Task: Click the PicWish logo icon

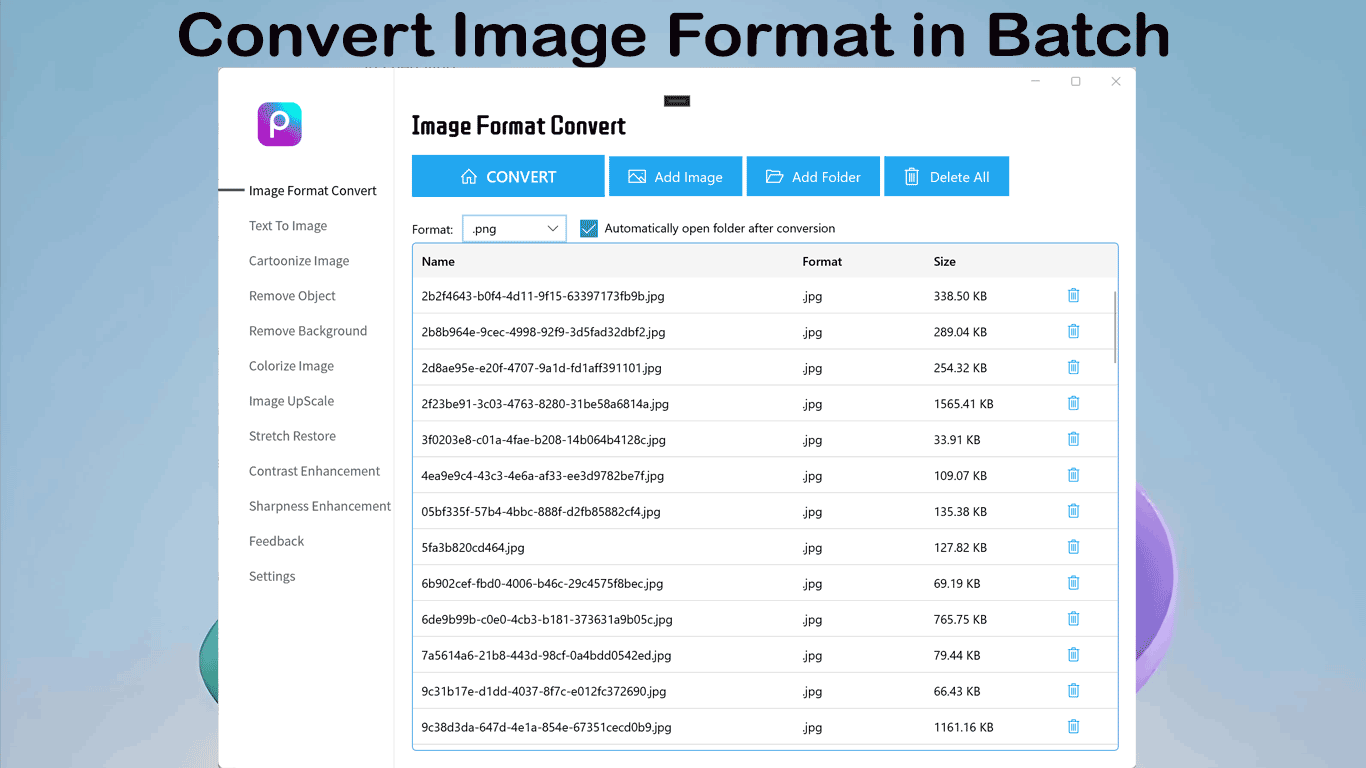Action: [279, 123]
